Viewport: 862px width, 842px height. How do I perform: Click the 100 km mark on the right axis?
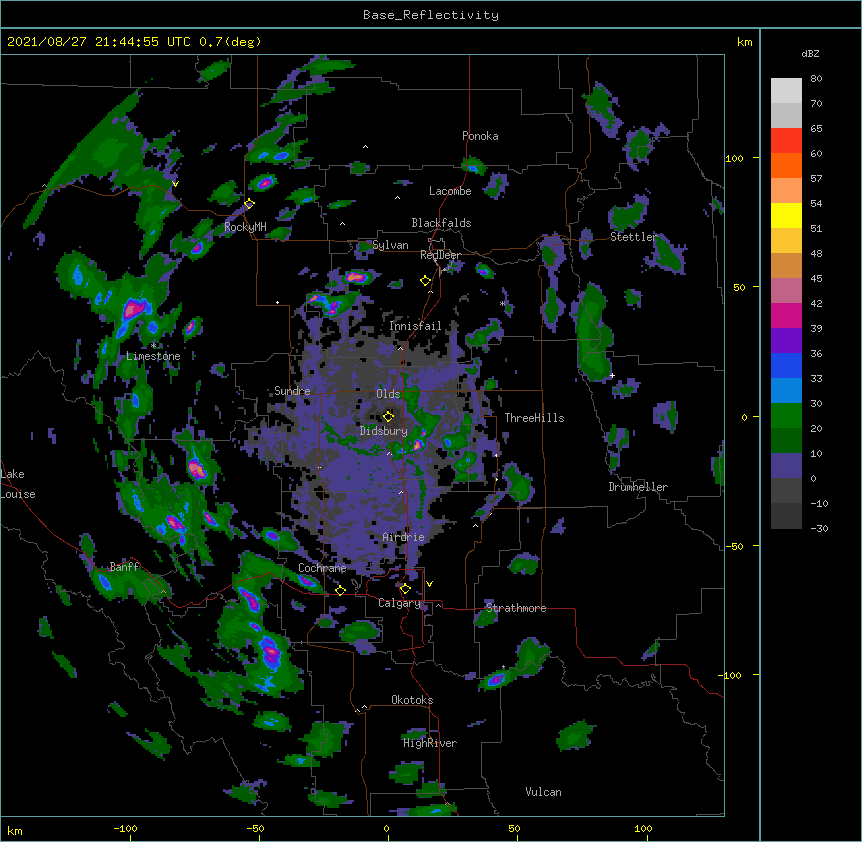click(734, 158)
